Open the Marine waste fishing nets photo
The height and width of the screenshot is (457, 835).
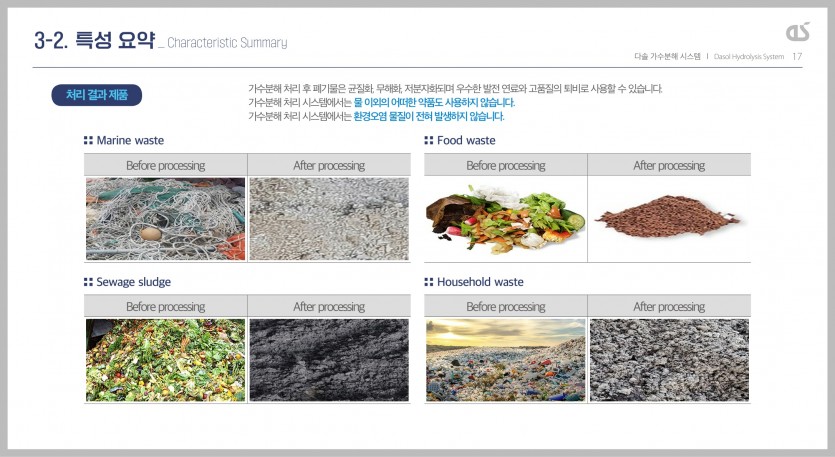click(165, 219)
